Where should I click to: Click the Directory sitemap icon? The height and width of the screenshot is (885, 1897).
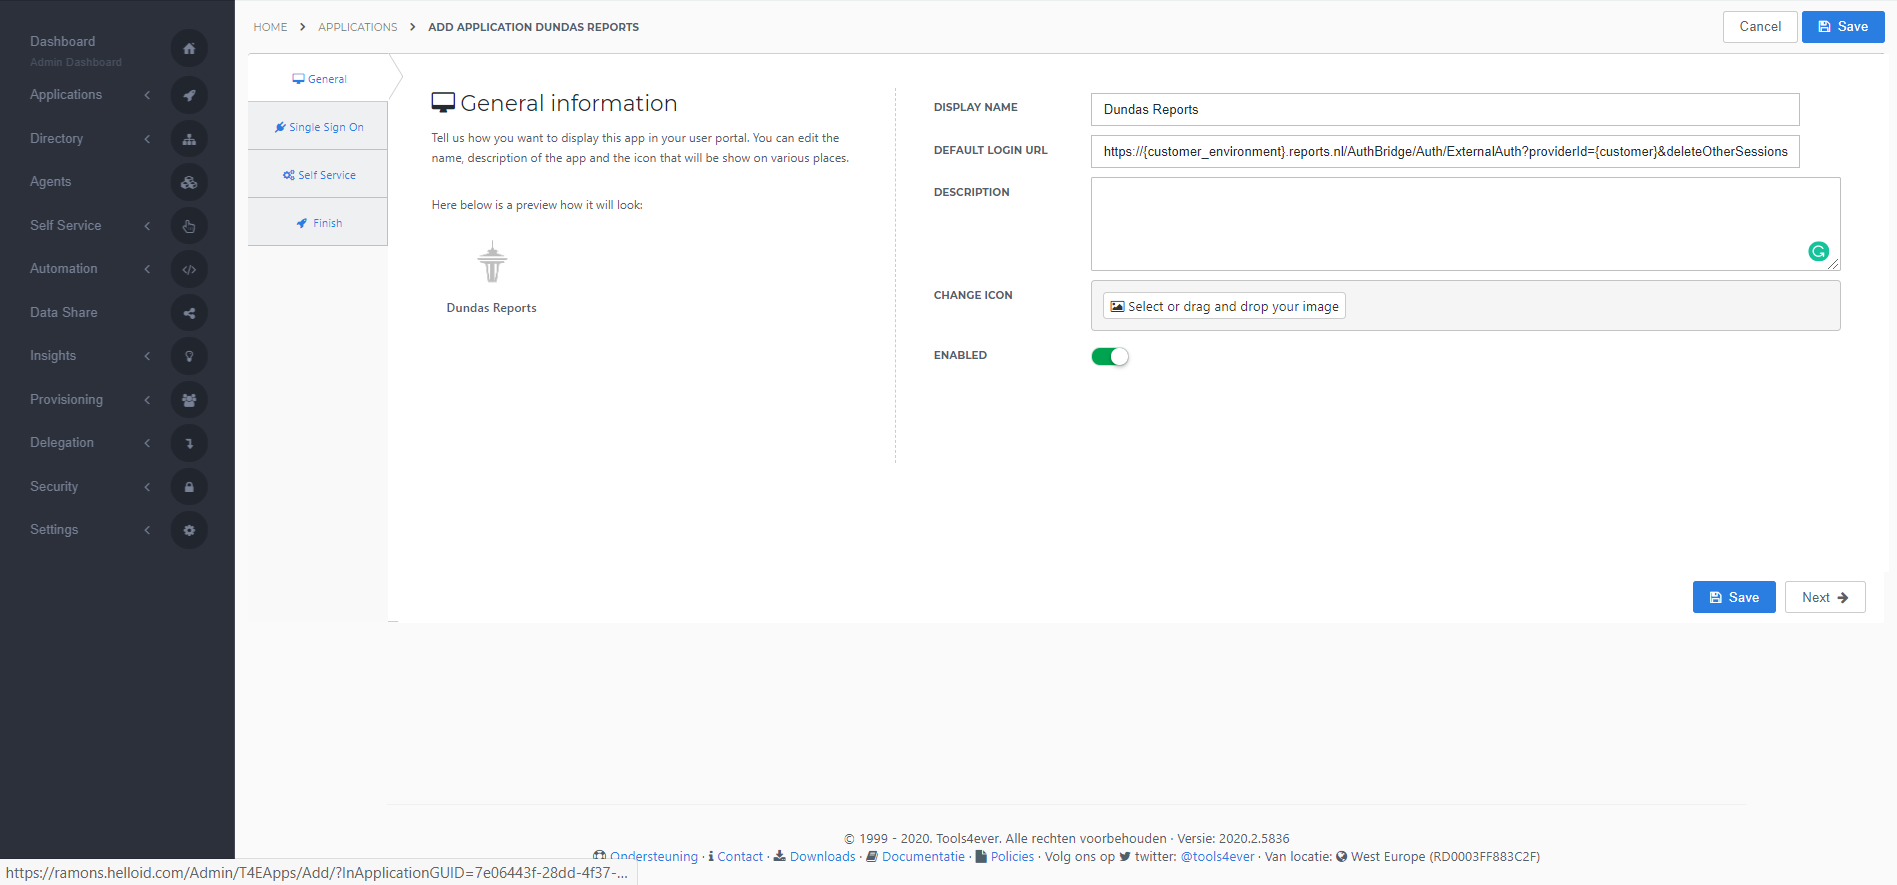point(189,139)
